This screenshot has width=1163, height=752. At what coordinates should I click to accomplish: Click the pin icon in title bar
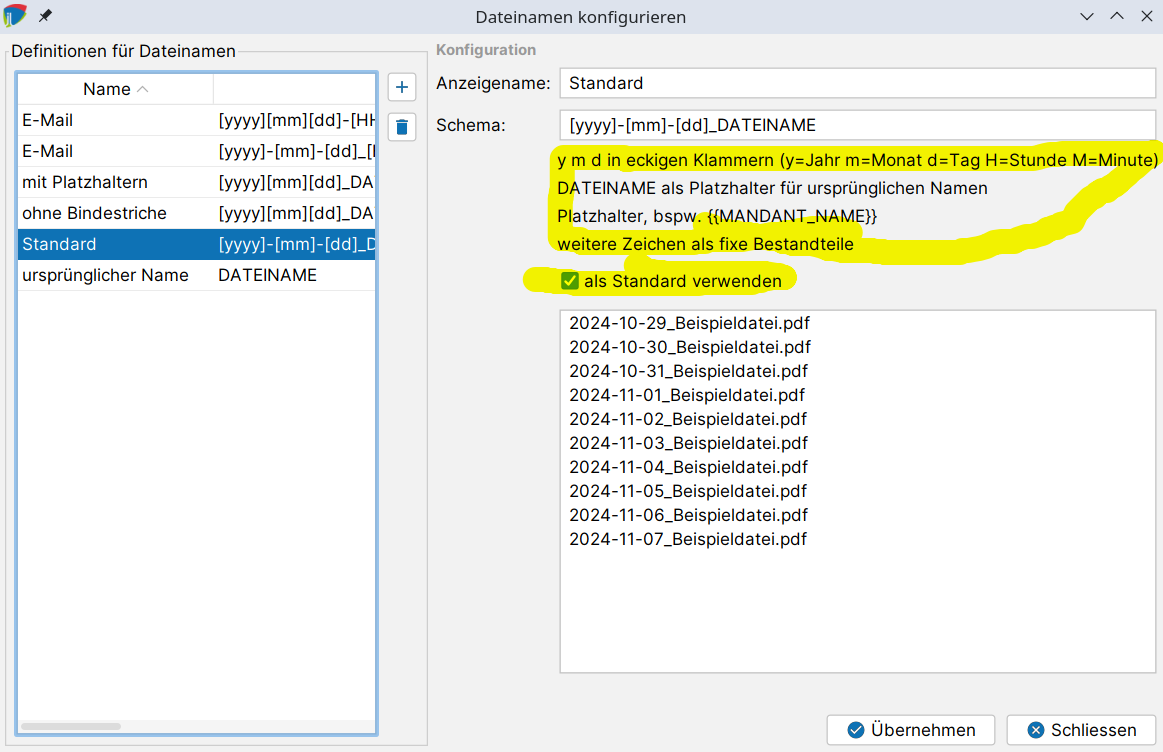45,17
